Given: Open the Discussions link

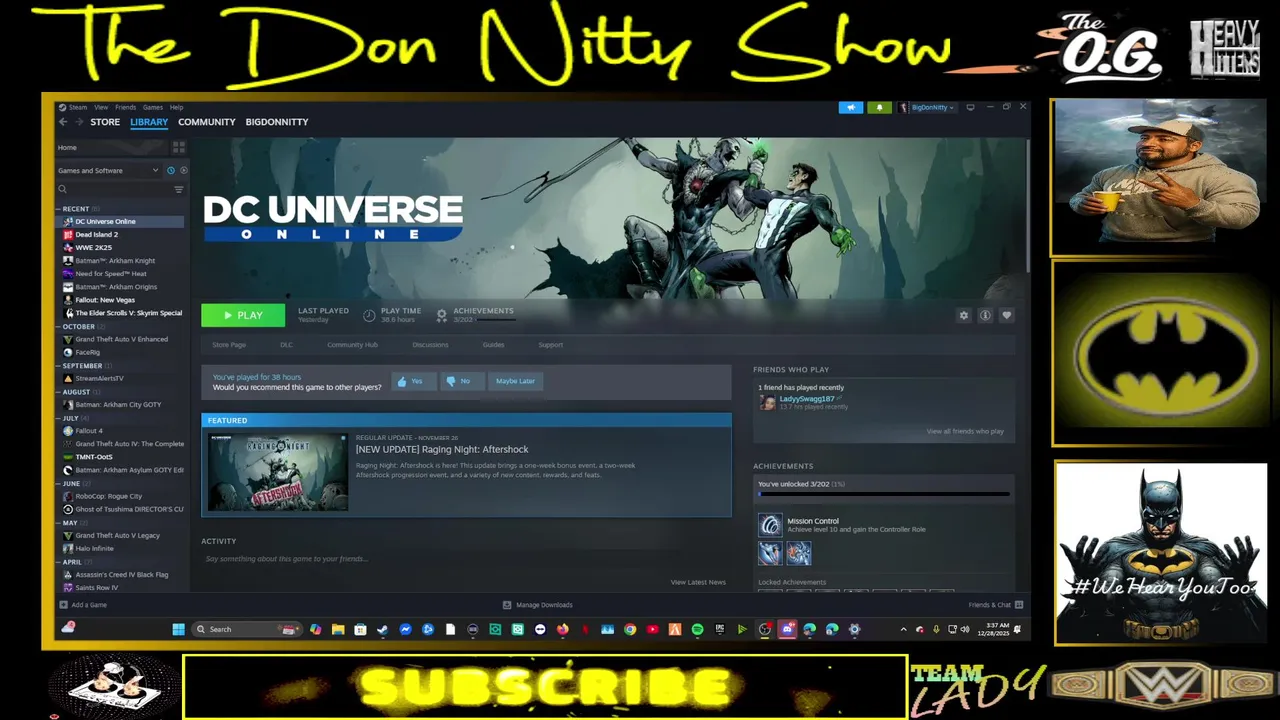Looking at the screenshot, I should 430,345.
